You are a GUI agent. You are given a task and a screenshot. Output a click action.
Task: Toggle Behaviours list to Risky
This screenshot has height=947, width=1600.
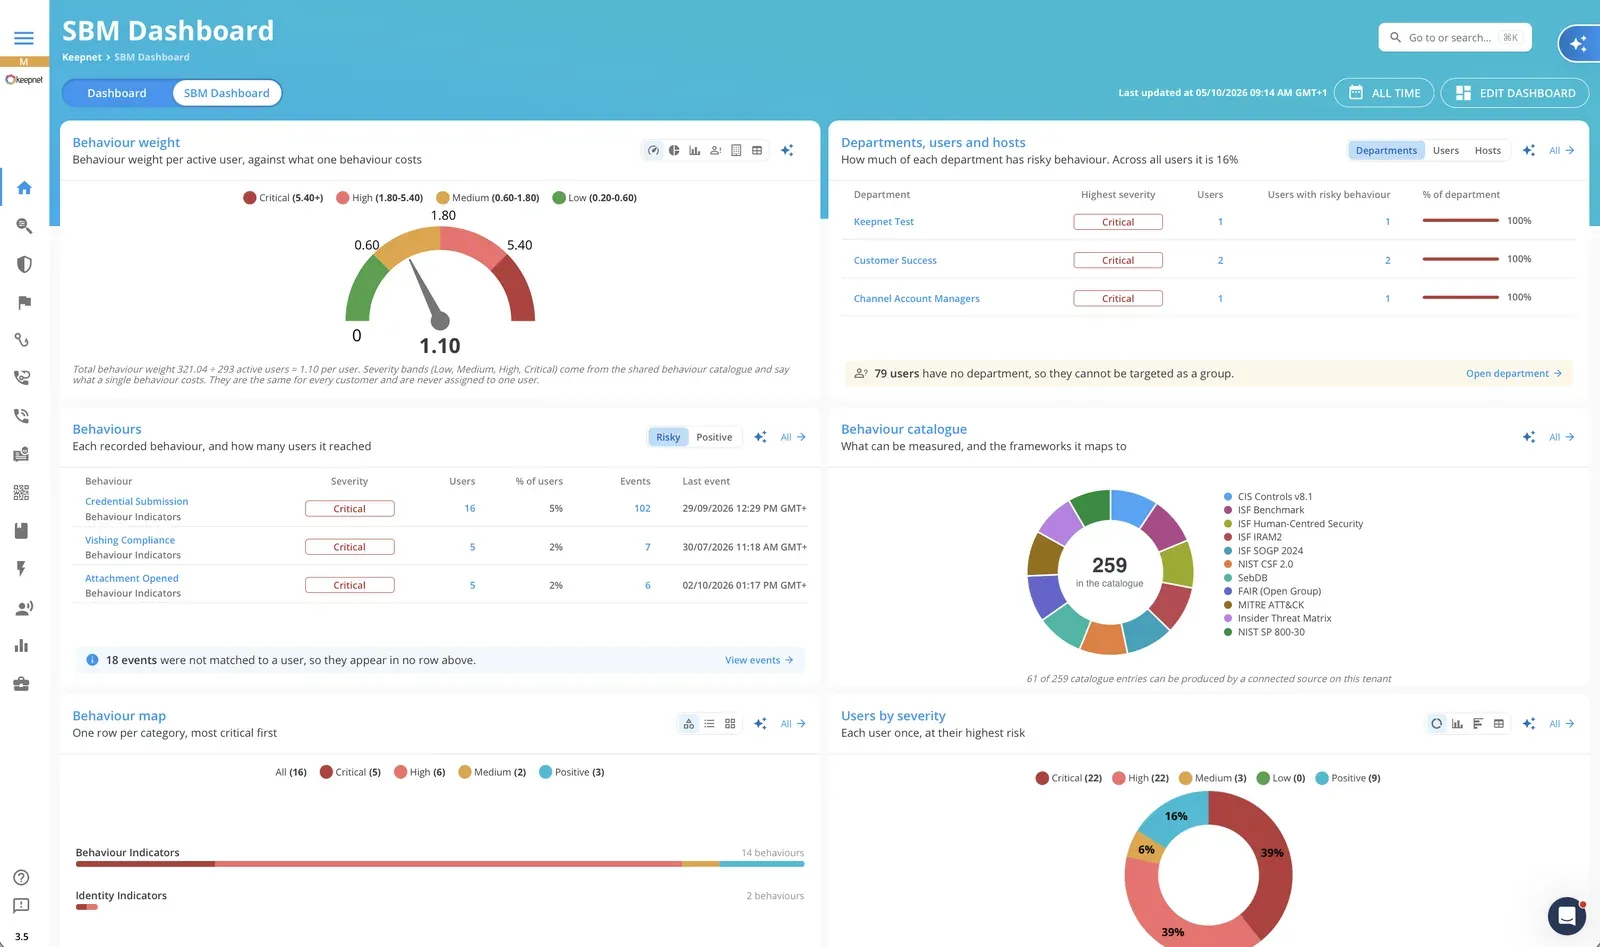coord(668,437)
